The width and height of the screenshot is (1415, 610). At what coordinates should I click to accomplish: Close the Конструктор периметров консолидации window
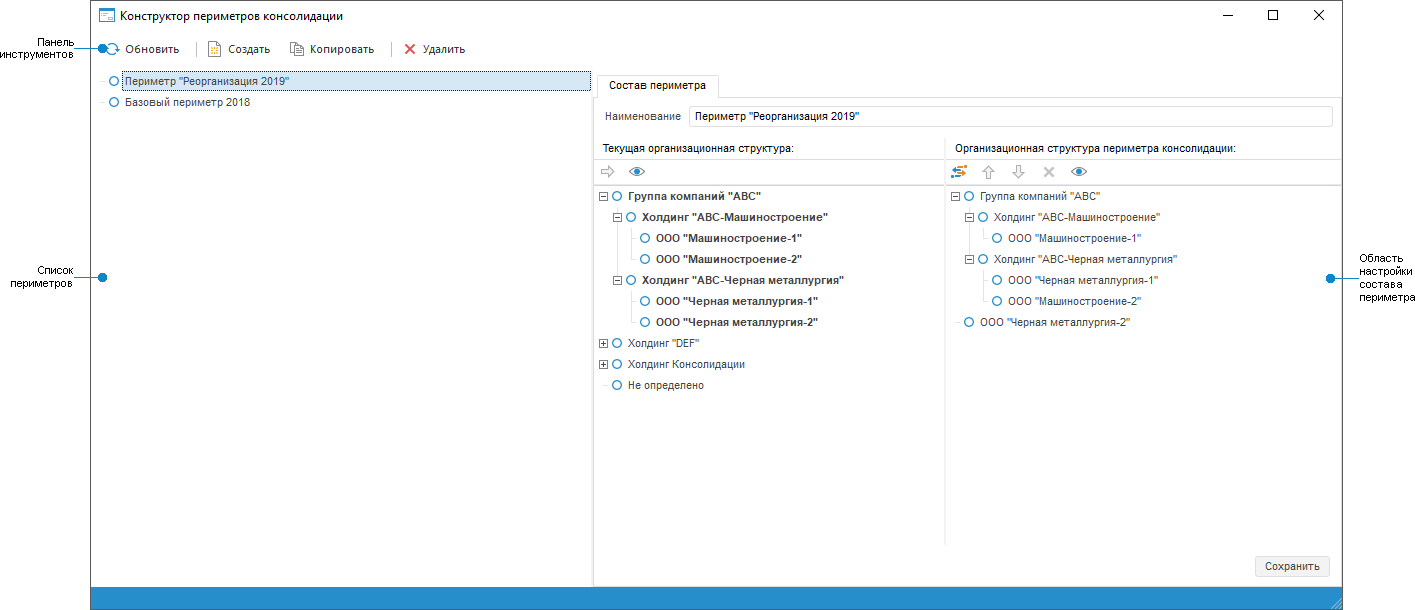(x=1319, y=15)
